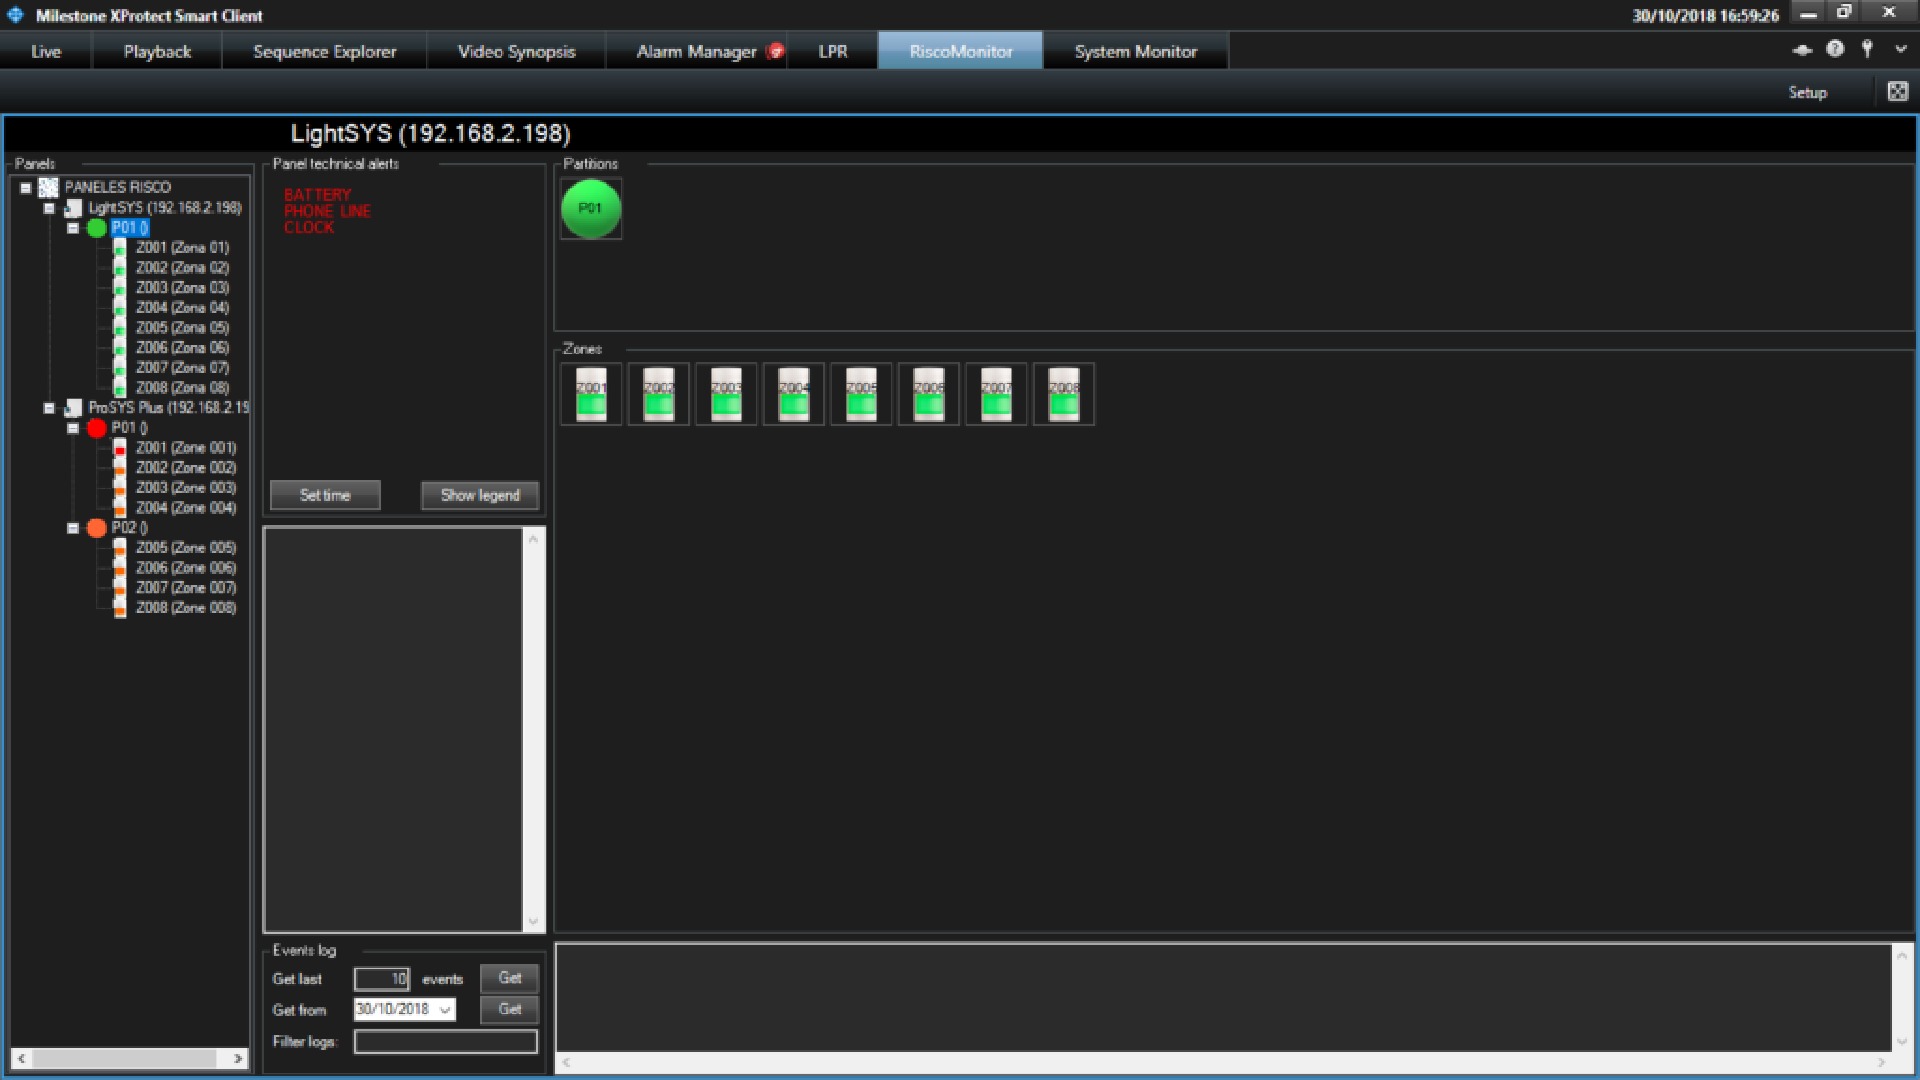Select Z008 (Zona 08) tree row
The width and height of the screenshot is (1920, 1080).
182,388
